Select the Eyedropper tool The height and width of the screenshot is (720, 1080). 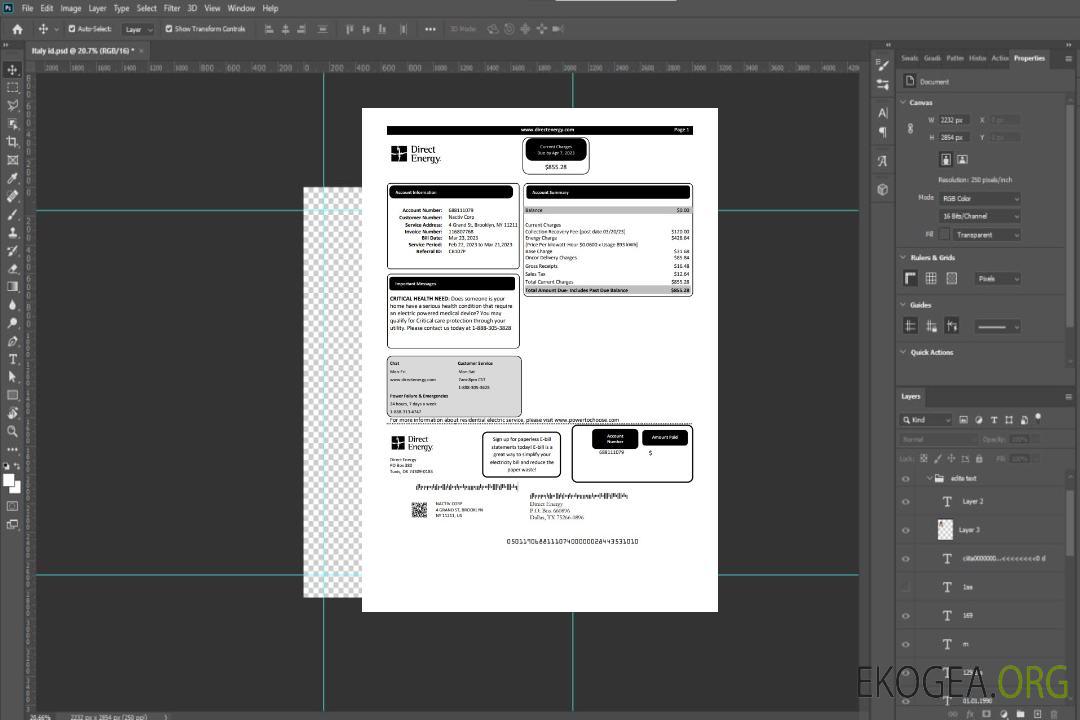(13, 178)
